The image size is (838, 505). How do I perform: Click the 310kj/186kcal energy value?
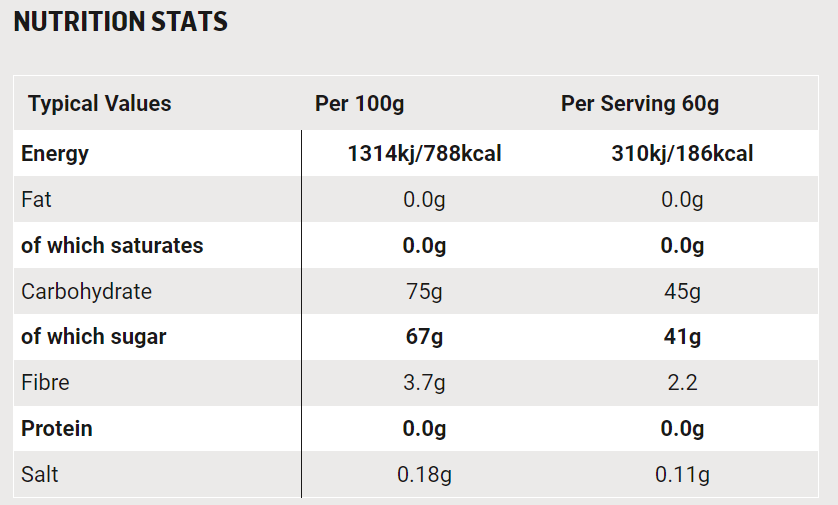click(682, 154)
